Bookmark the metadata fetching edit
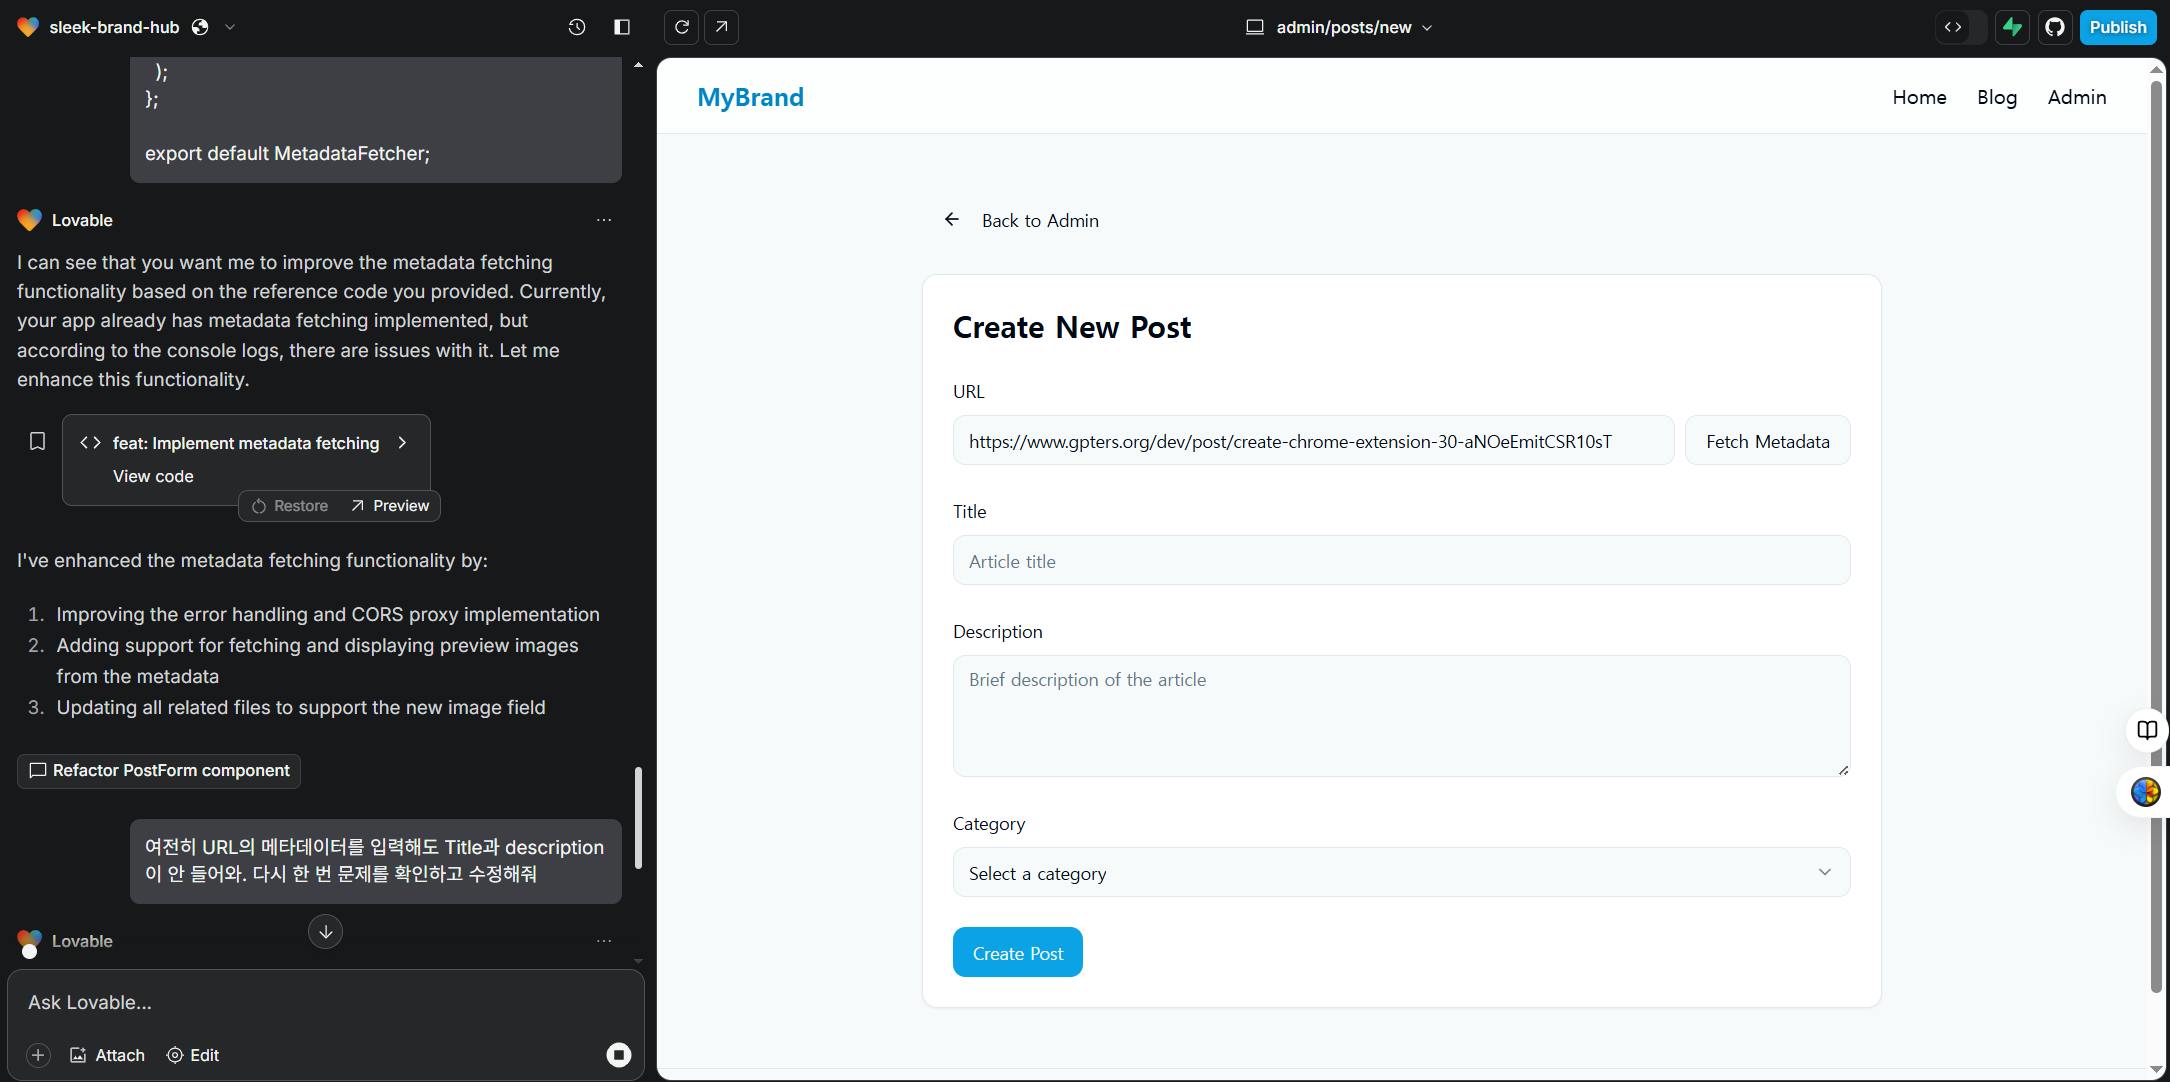2170x1082 pixels. (x=37, y=441)
